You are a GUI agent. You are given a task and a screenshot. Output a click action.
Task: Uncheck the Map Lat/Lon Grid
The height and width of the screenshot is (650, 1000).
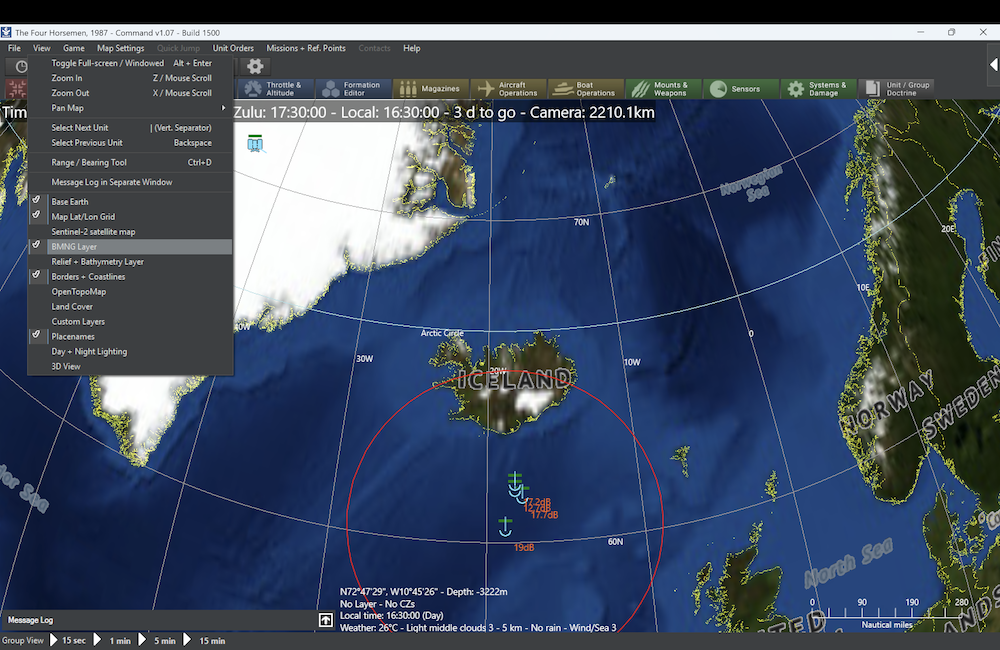[130, 217]
